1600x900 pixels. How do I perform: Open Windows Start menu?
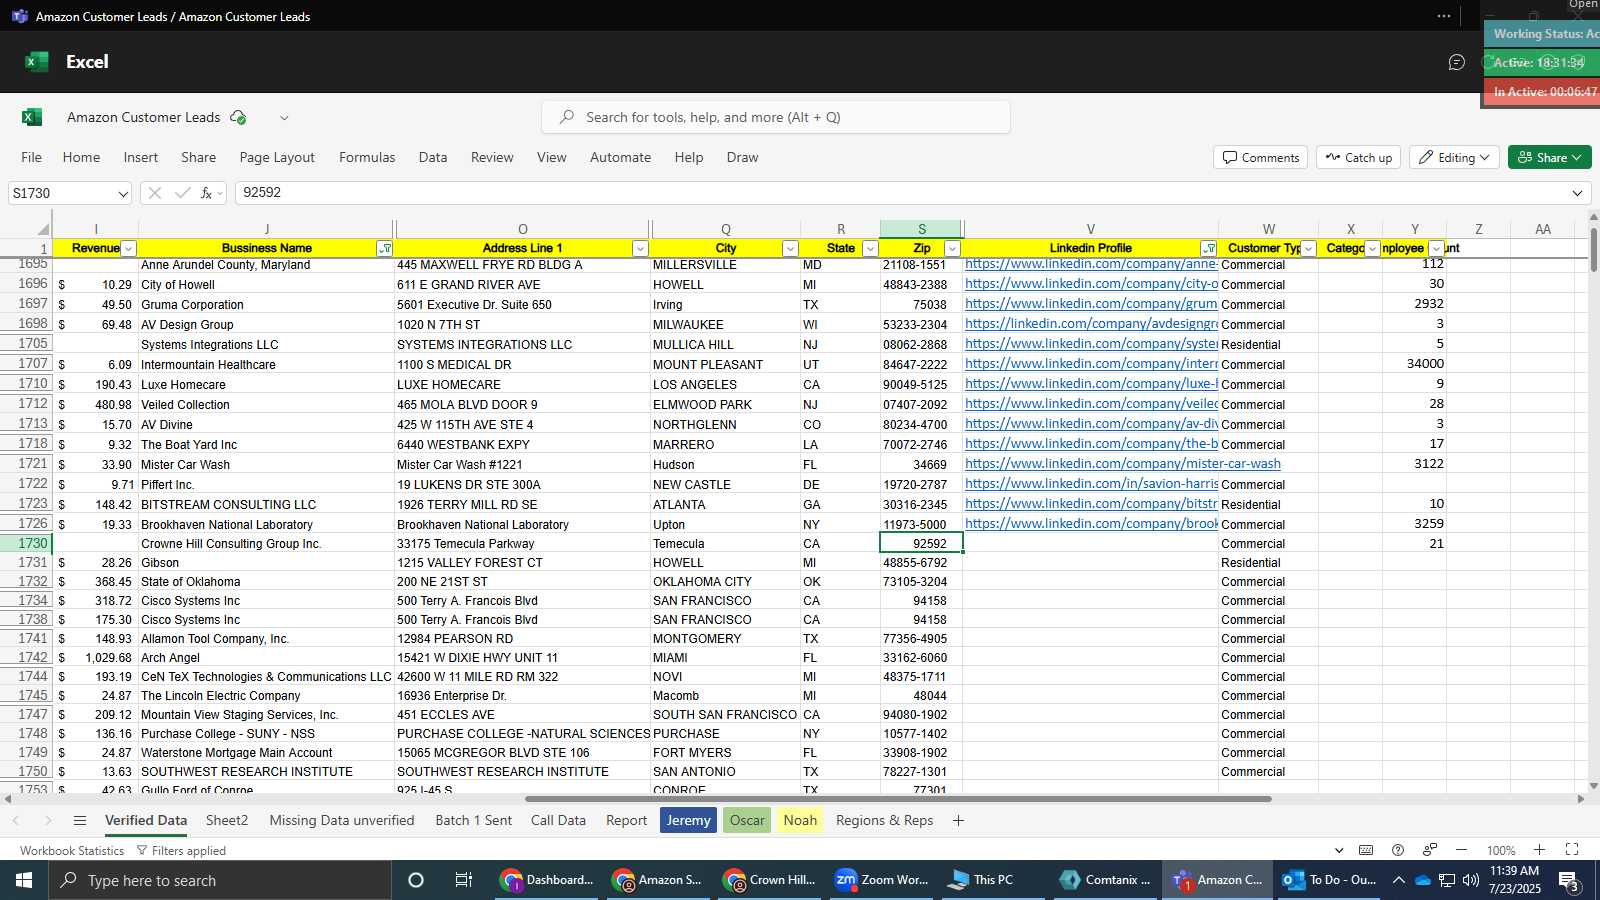pos(24,880)
